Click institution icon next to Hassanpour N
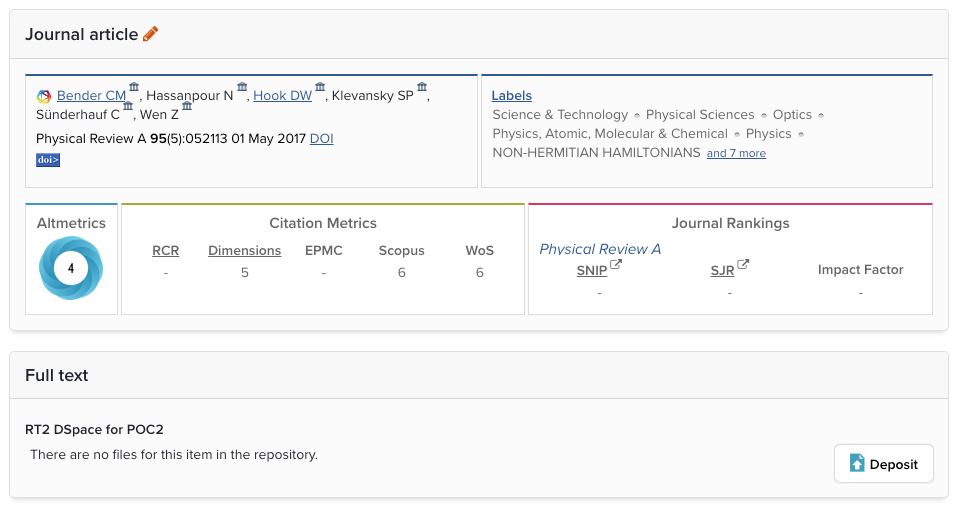Image resolution: width=954 pixels, height=505 pixels. click(x=242, y=88)
